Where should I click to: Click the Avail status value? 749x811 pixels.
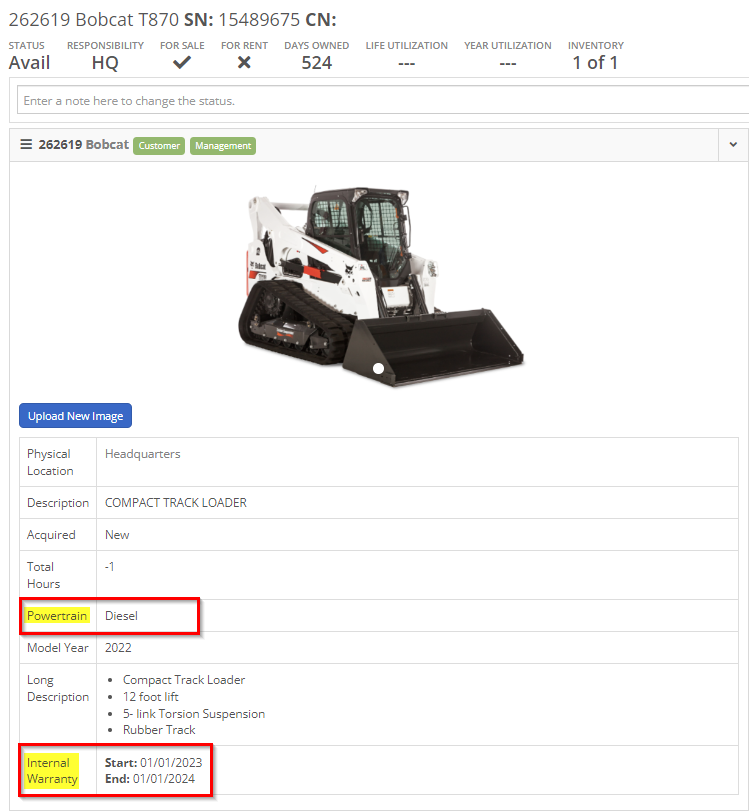(x=29, y=63)
